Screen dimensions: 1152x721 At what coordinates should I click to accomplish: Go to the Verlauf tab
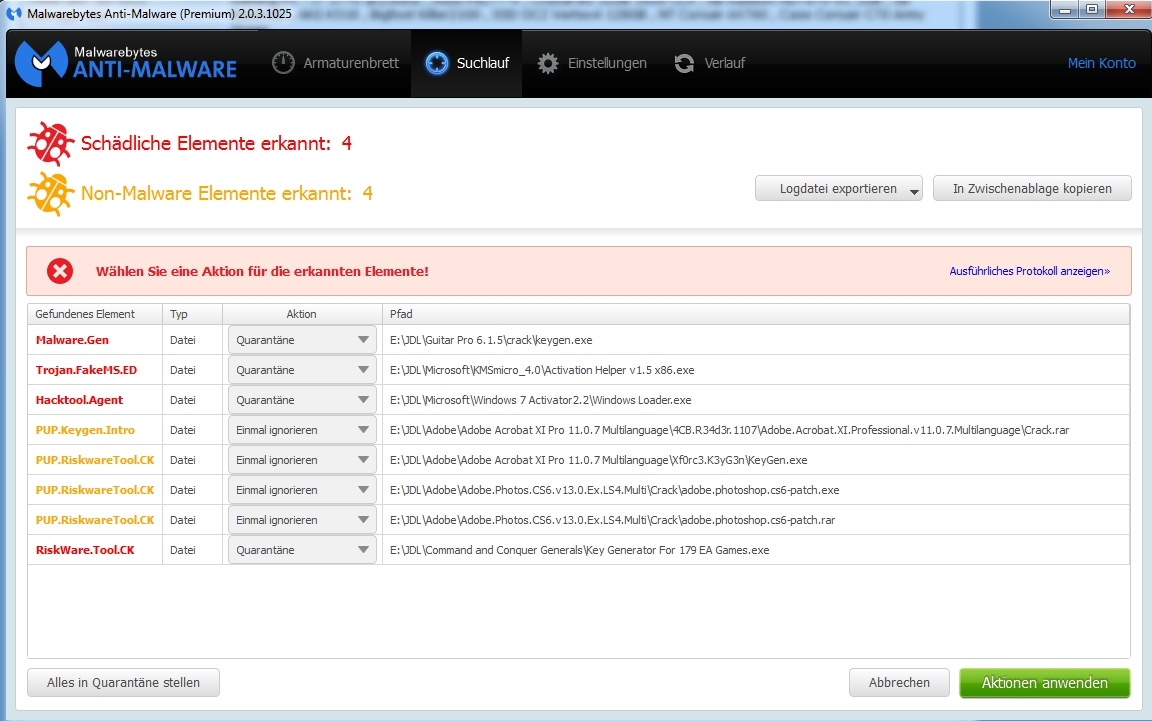710,63
